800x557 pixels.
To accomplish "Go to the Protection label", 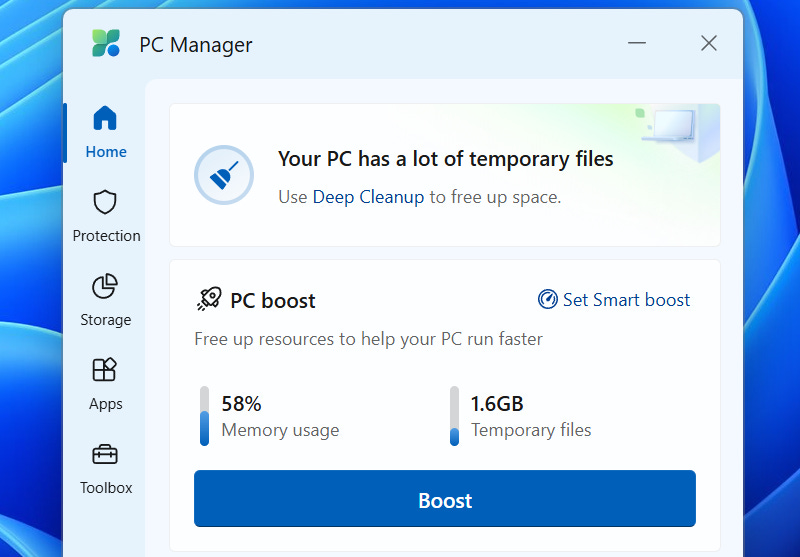I will point(106,236).
